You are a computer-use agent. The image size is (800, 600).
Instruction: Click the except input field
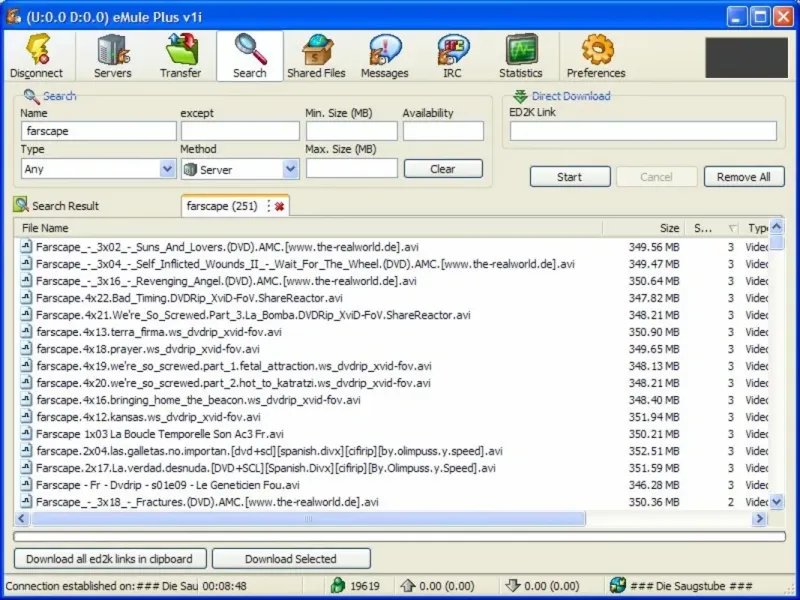(240, 131)
